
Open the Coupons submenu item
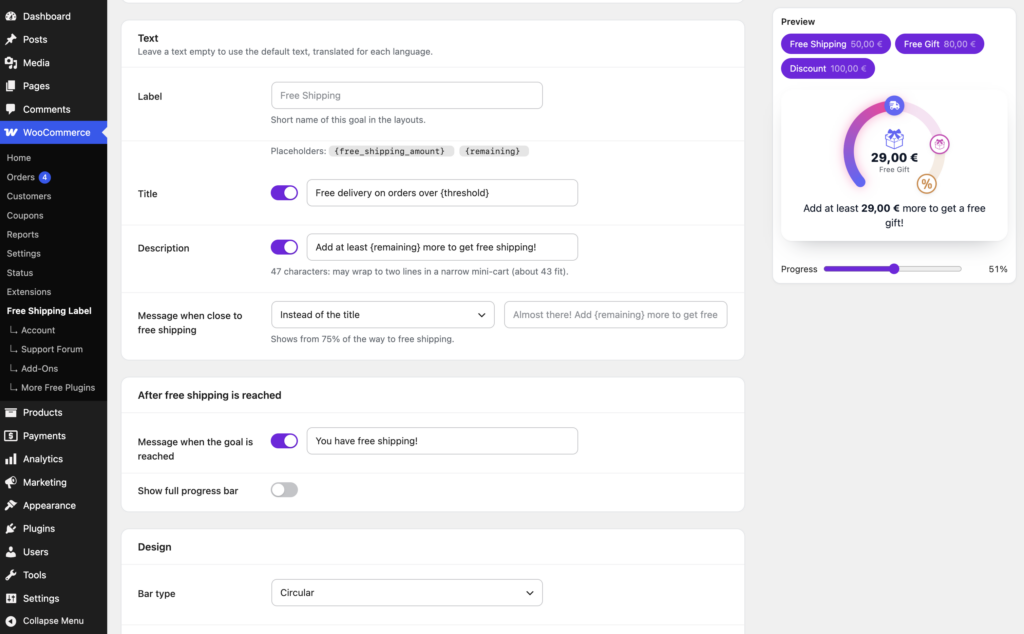tap(25, 215)
